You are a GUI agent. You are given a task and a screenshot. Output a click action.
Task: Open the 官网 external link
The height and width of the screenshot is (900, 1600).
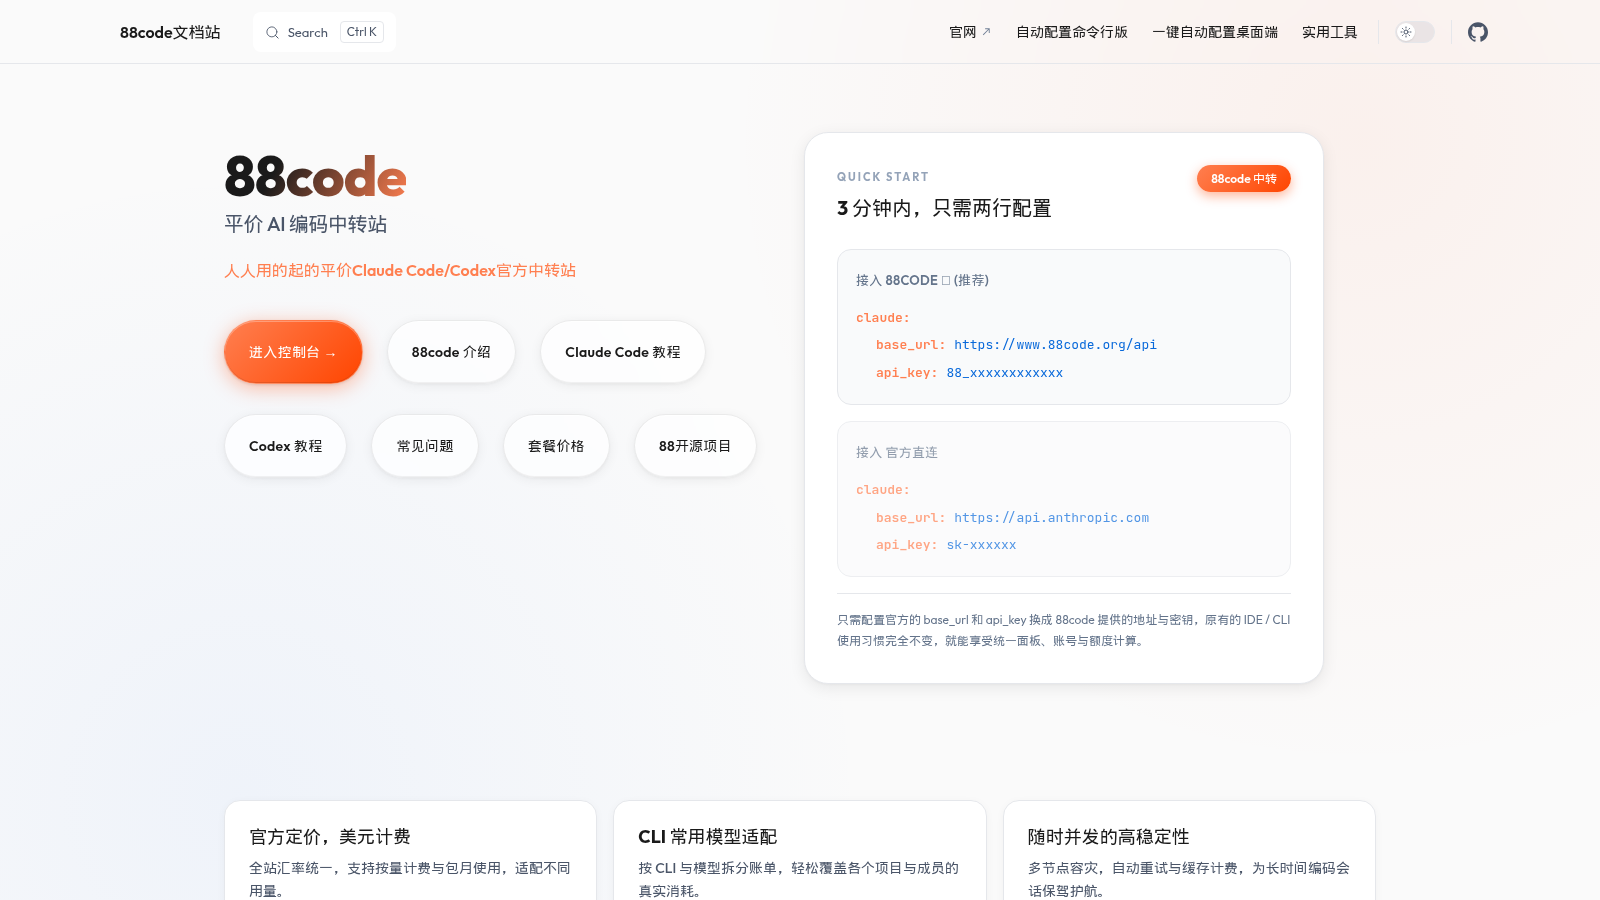tap(969, 32)
